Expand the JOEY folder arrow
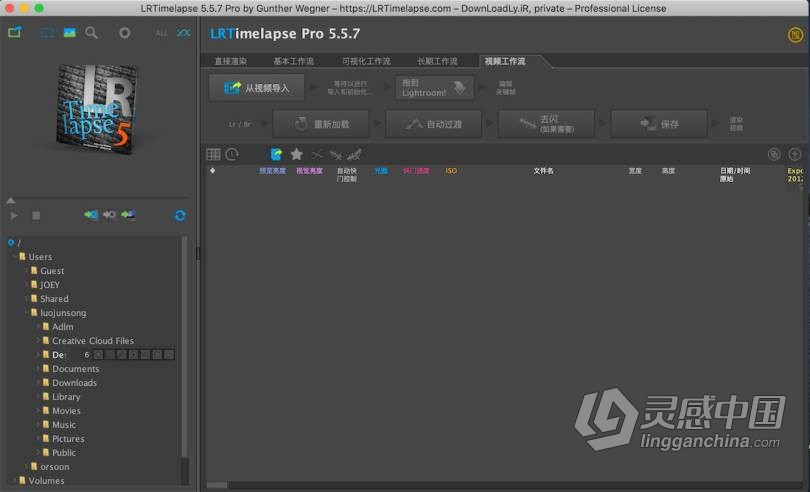810x492 pixels. 26,284
